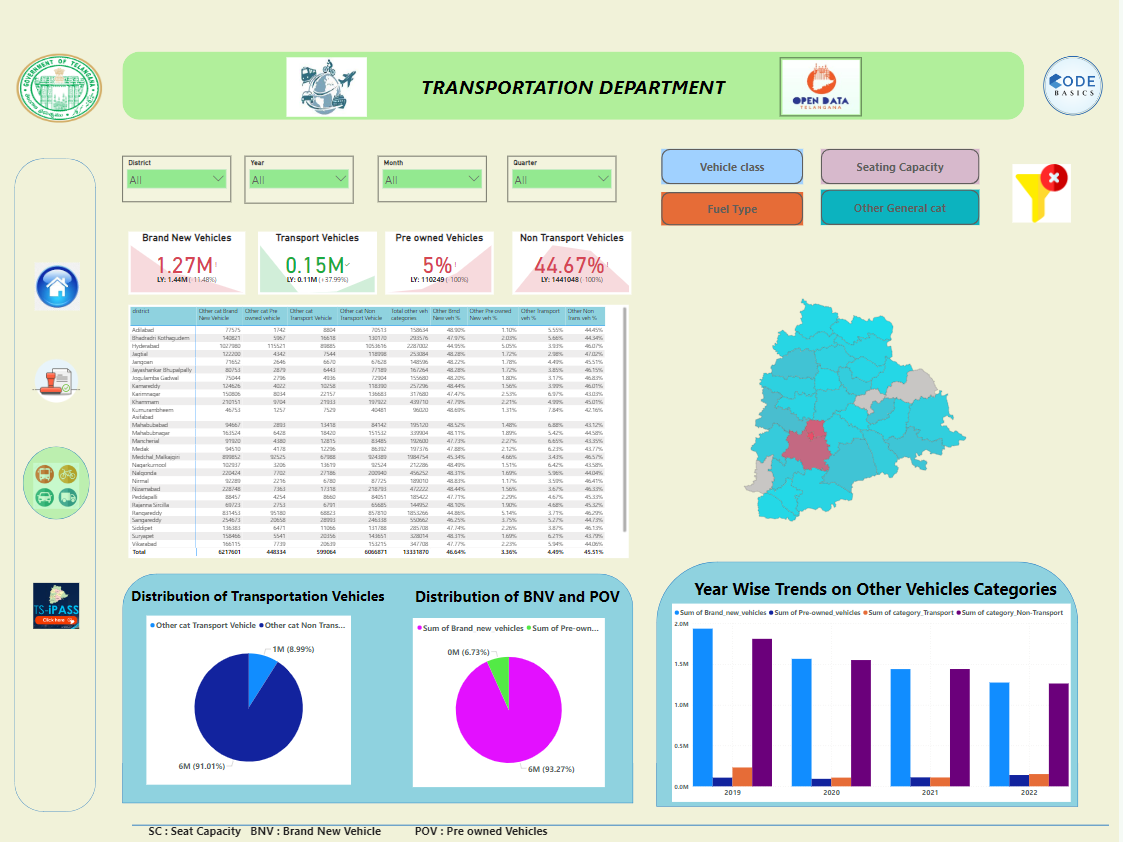
Task: Click the vehicles category icon in sidebar
Action: point(56,483)
